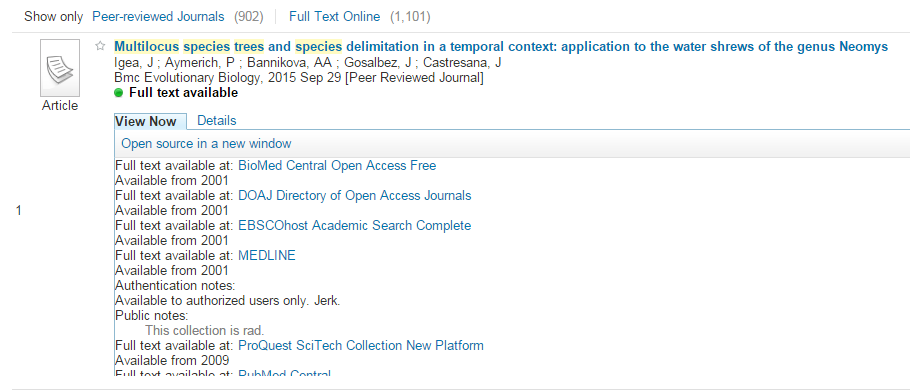Image resolution: width=910 pixels, height=391 pixels.
Task: Click the Article document thumbnail icon
Action: 60,68
